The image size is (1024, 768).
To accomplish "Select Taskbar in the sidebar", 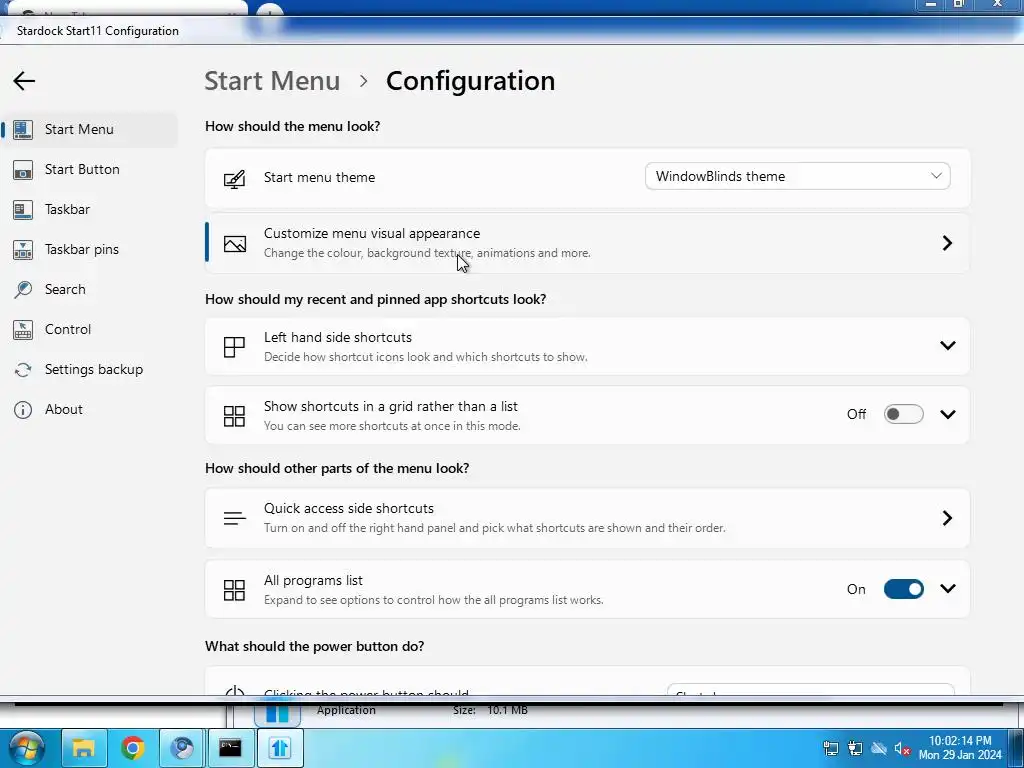I will pyautogui.click(x=90, y=210).
